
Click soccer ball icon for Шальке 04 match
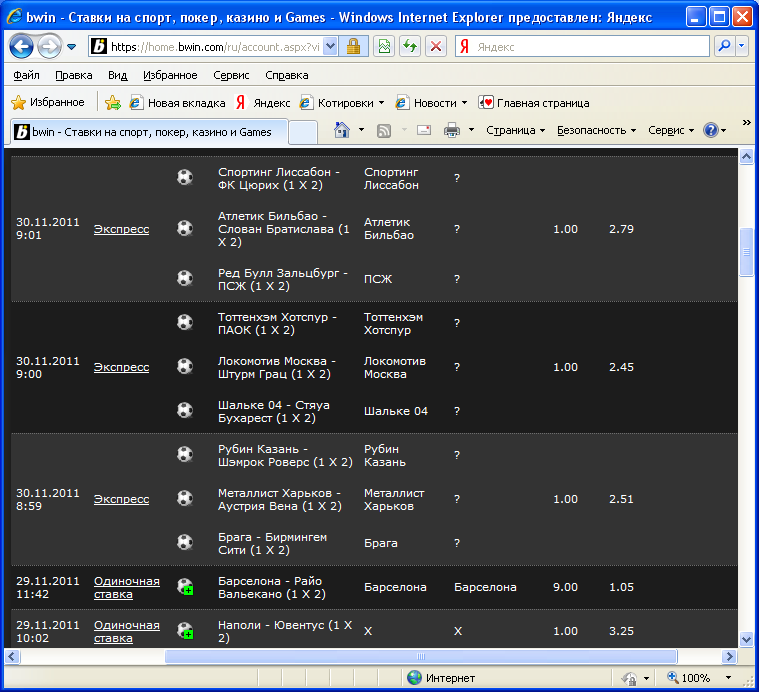[x=185, y=410]
